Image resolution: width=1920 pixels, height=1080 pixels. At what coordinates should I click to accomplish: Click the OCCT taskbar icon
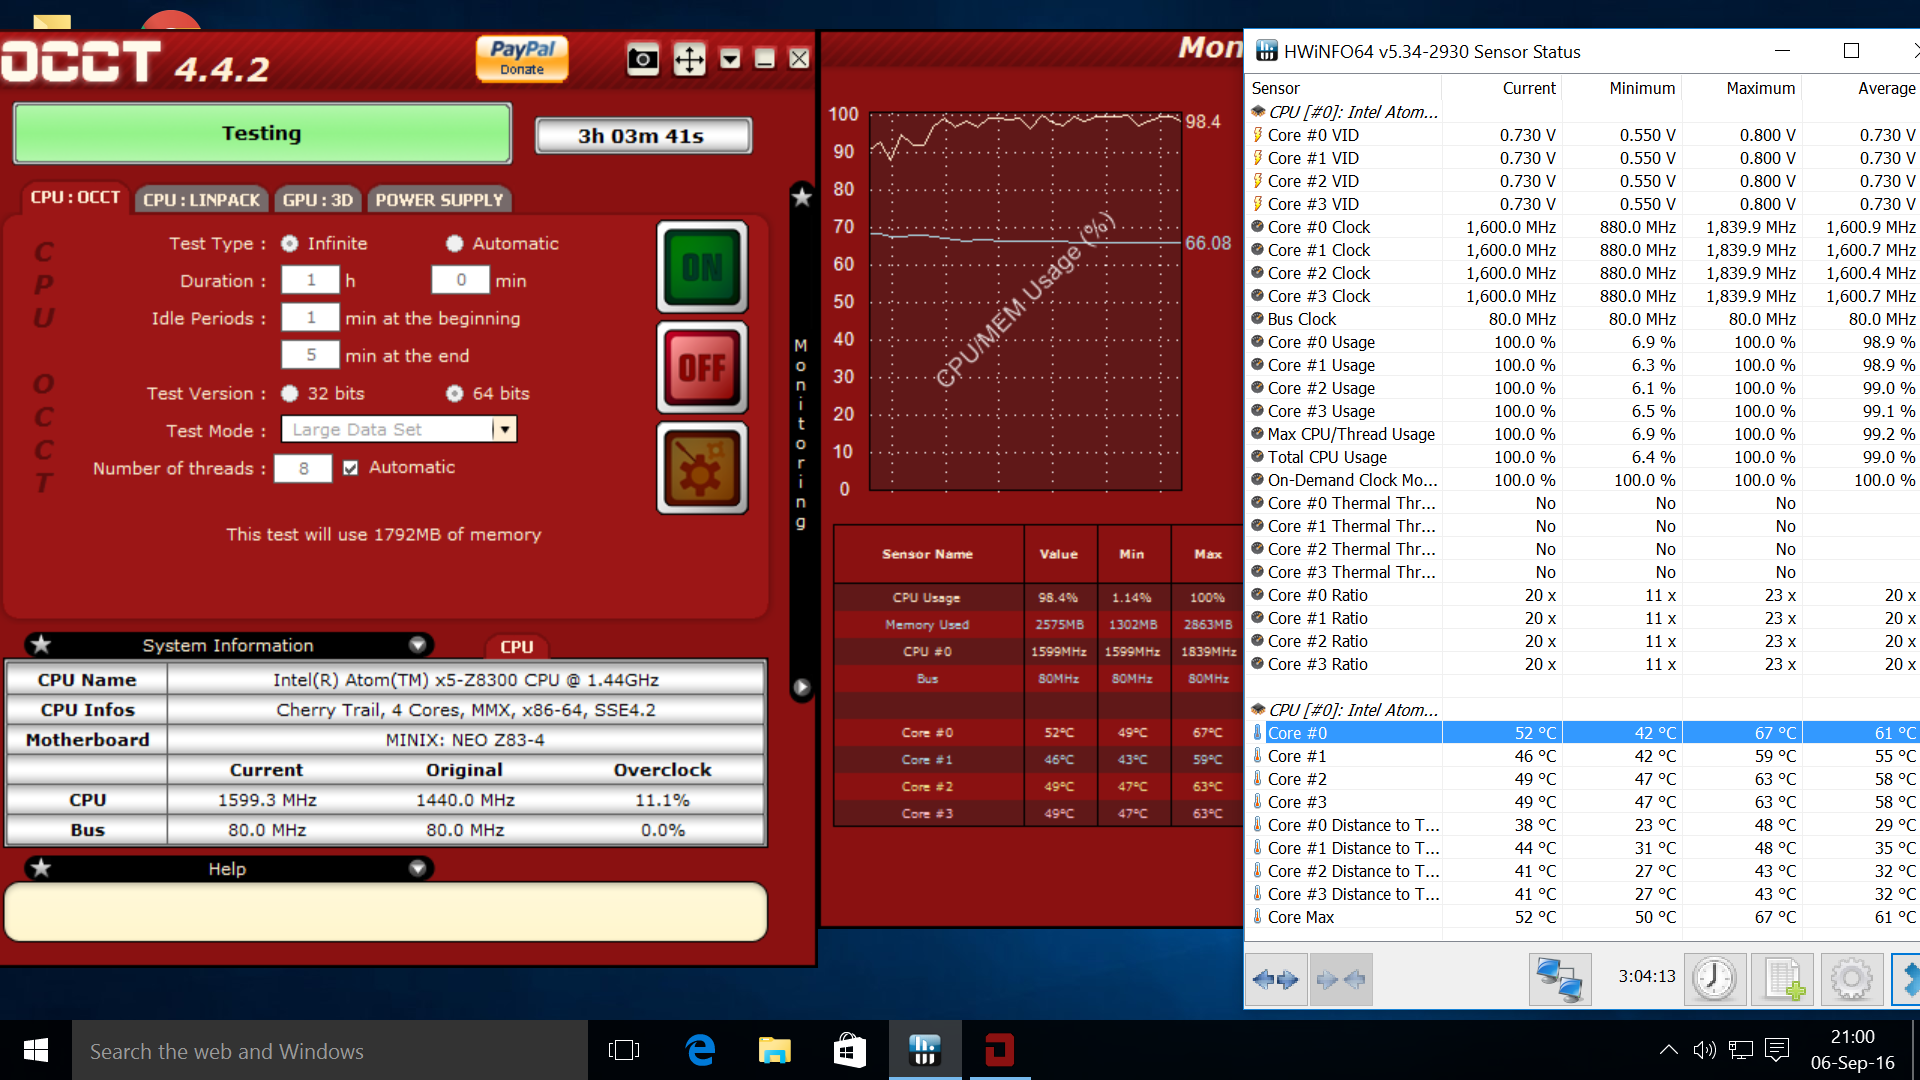tap(999, 1050)
